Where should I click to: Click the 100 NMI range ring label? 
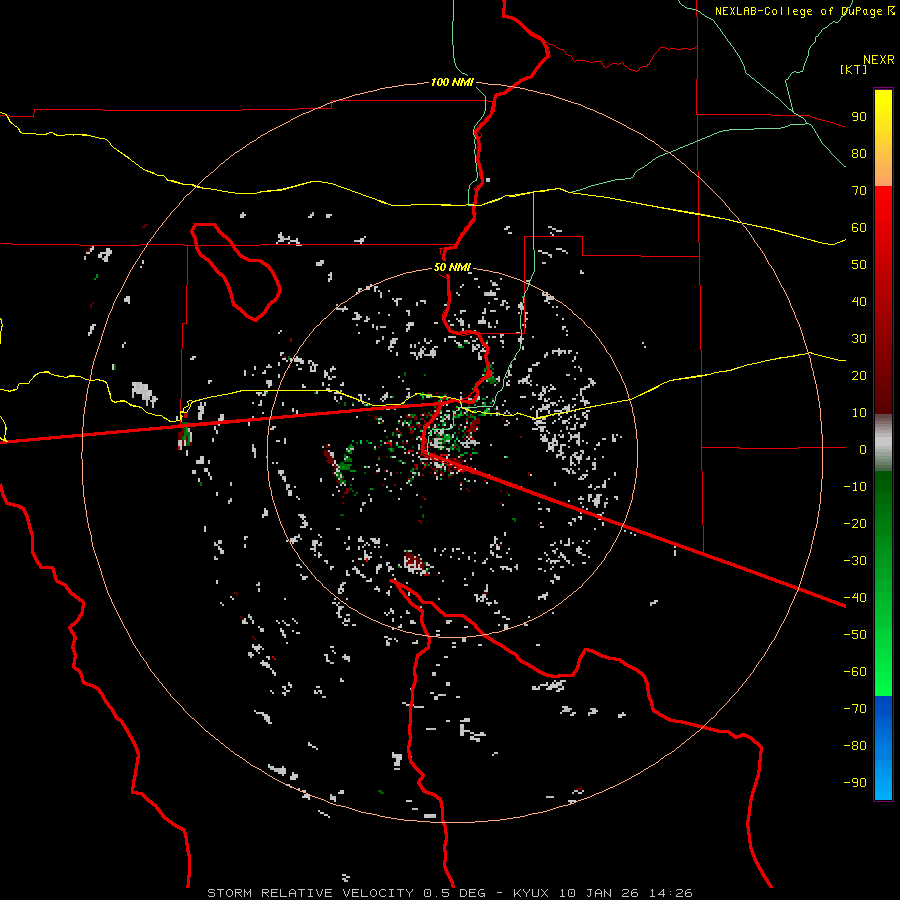(x=452, y=82)
